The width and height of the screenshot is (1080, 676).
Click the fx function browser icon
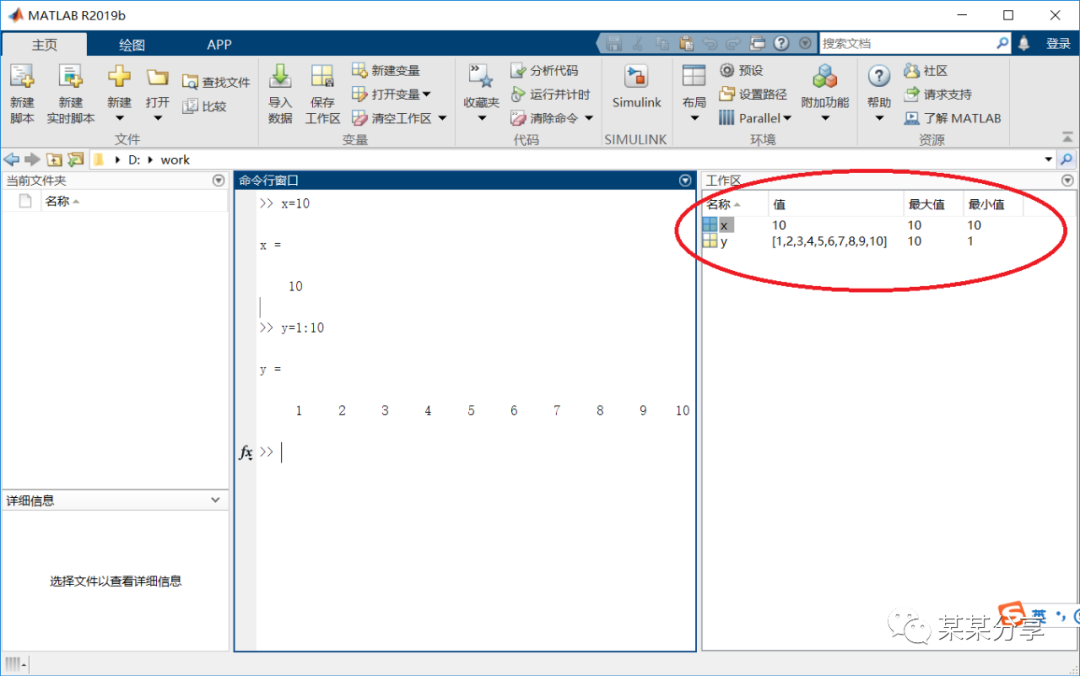(246, 453)
